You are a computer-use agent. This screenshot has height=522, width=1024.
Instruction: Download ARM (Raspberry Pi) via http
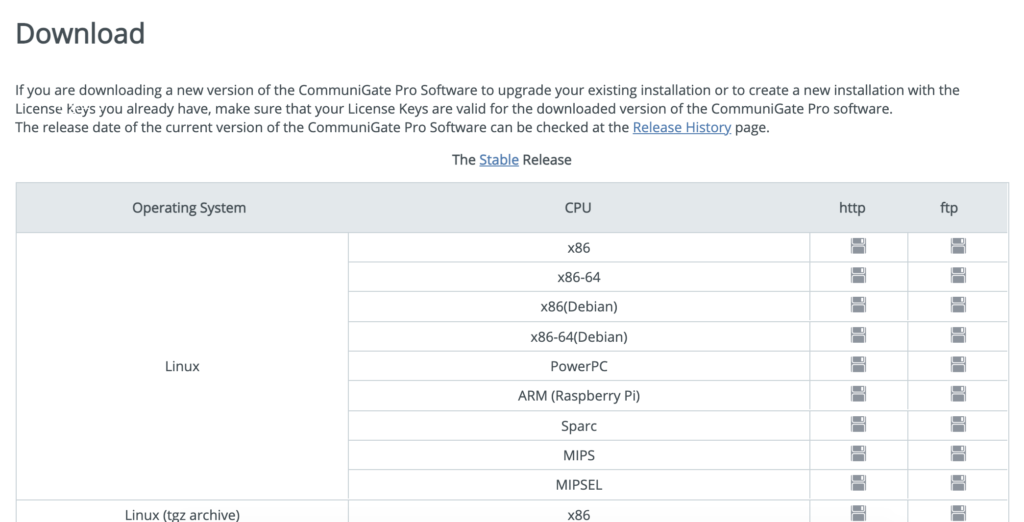tap(858, 395)
